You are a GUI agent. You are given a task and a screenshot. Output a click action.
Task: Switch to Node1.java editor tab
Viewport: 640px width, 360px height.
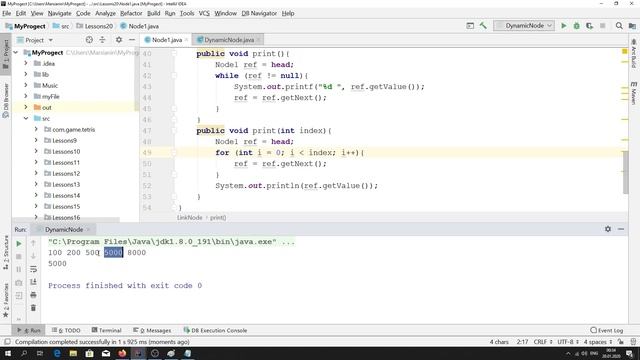click(x=166, y=40)
